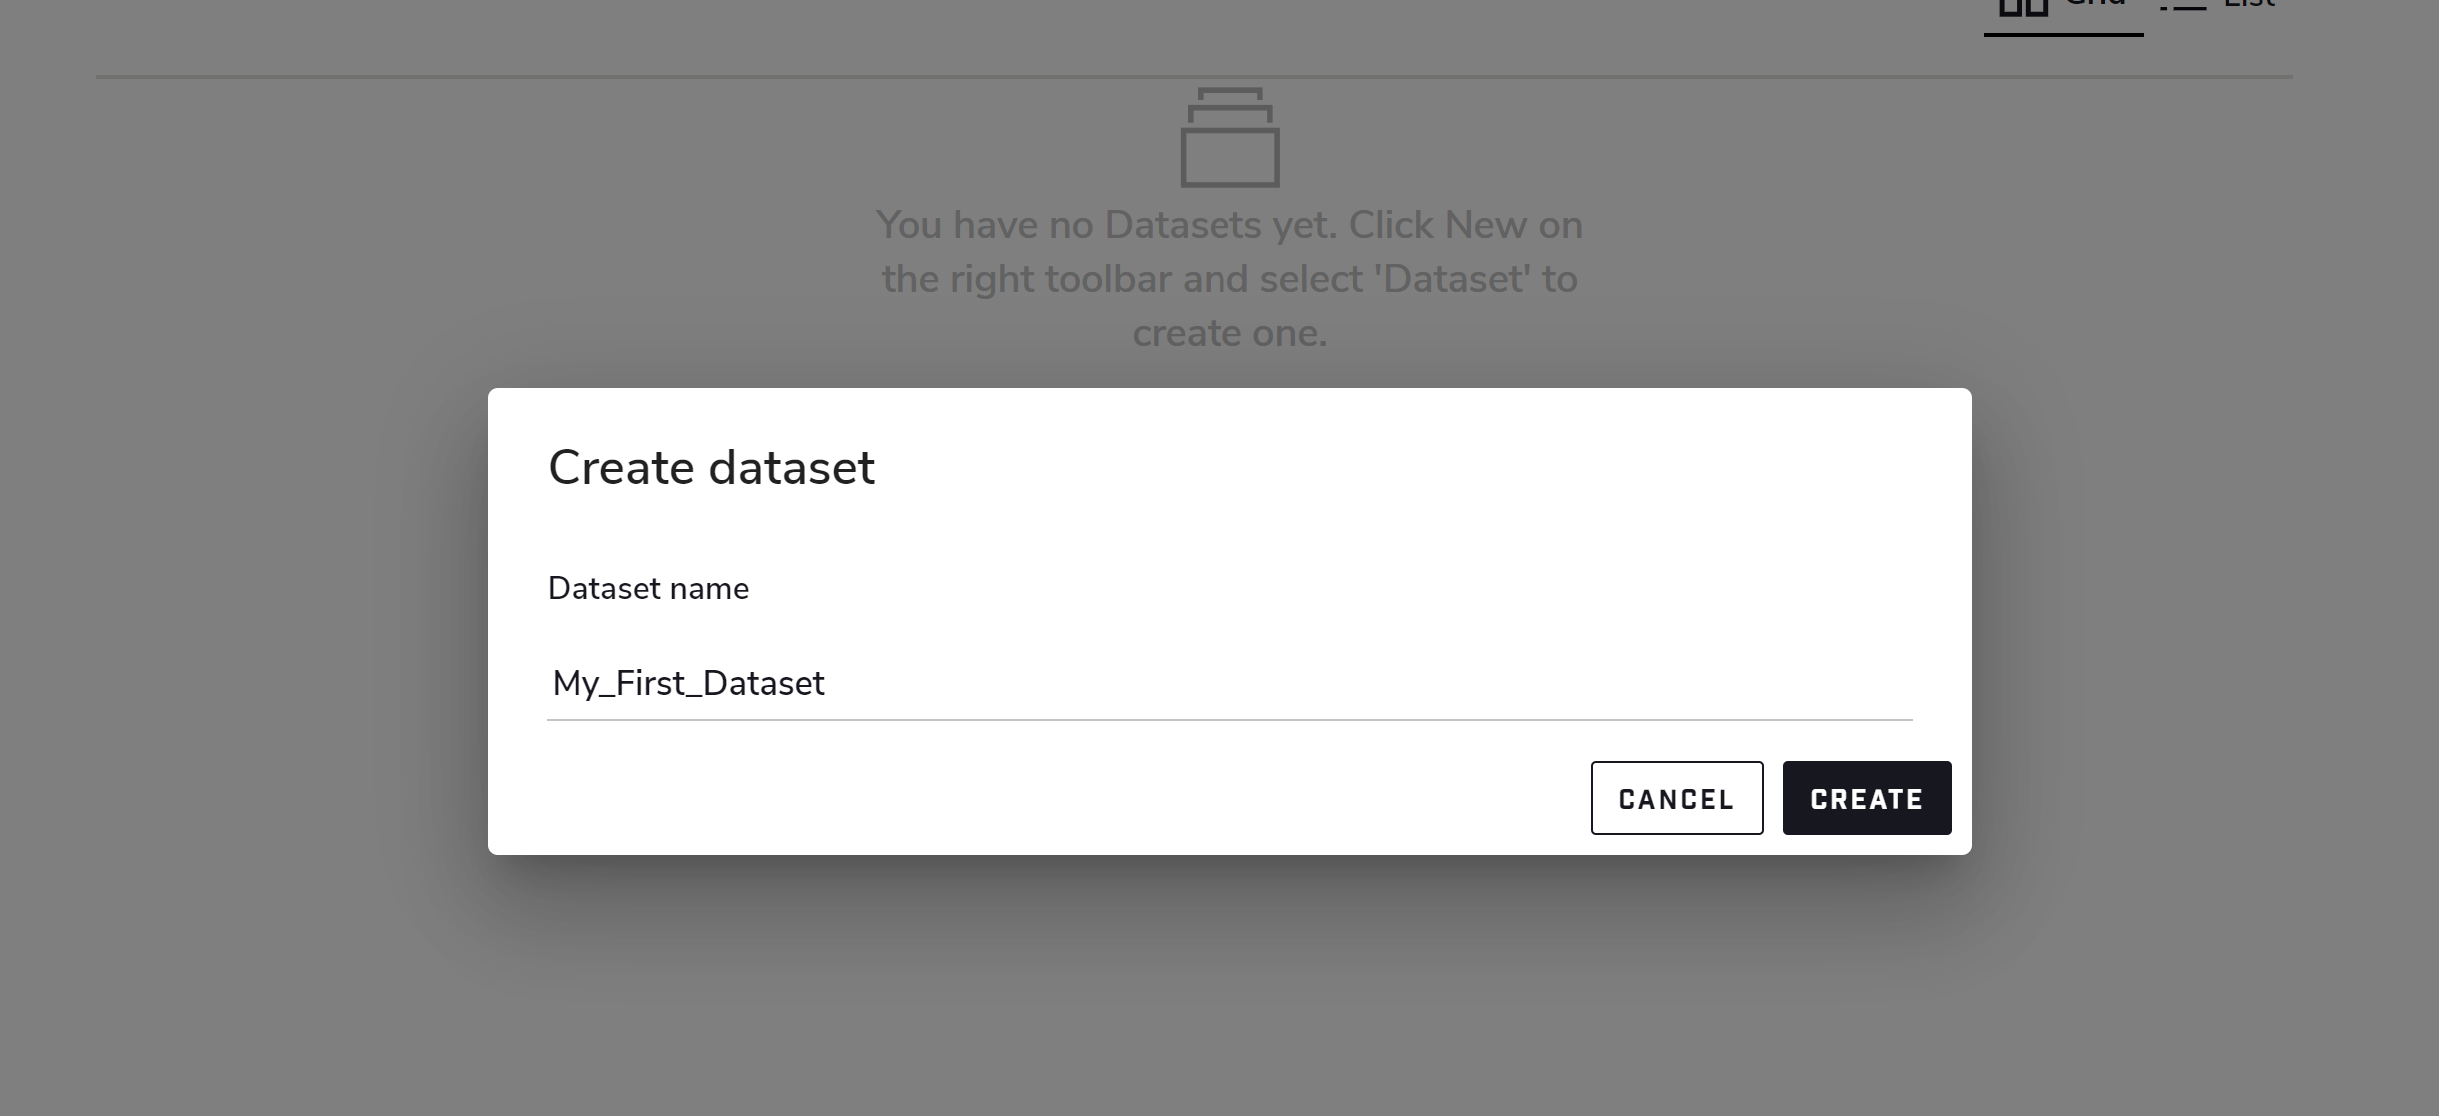Screen dimensions: 2439x1116
Task: Click the greyed instruction text about Datasets
Action: tap(1230, 278)
